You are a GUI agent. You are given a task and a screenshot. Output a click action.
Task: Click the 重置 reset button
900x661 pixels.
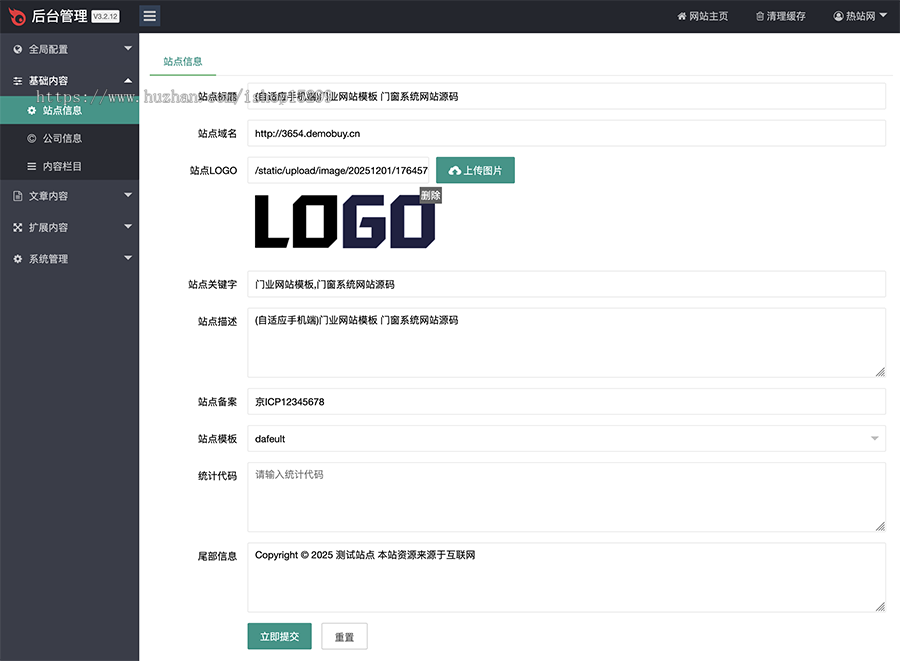click(344, 637)
